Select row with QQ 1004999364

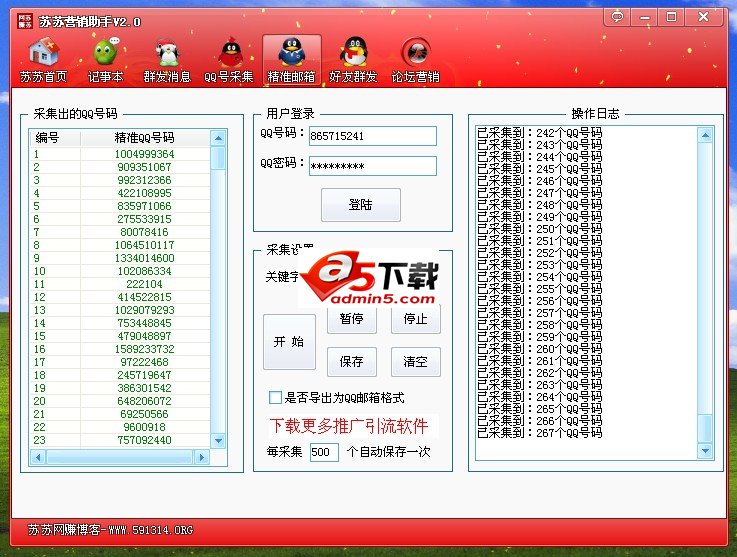click(x=120, y=154)
